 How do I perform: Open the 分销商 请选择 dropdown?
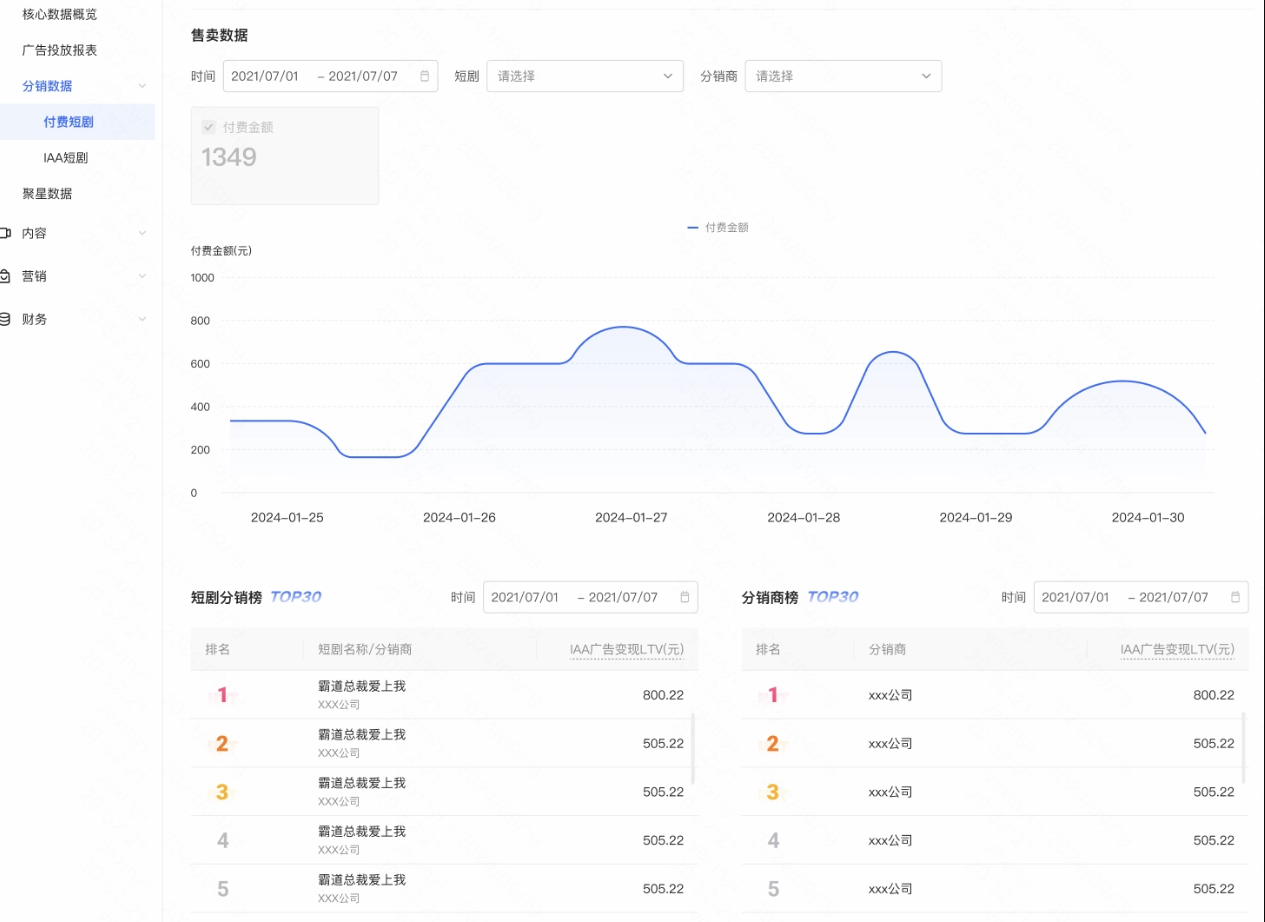coord(843,76)
